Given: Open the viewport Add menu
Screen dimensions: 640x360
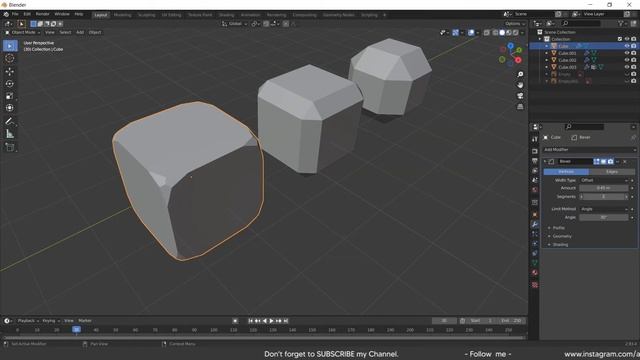Looking at the screenshot, I should click(x=80, y=32).
